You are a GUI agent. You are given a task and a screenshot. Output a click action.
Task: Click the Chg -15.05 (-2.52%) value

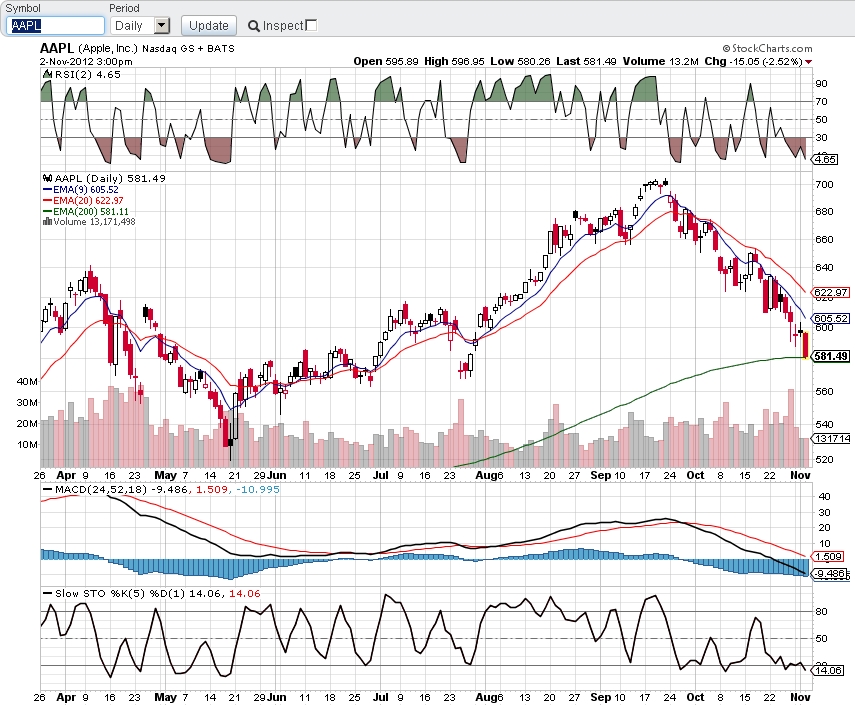(x=753, y=61)
